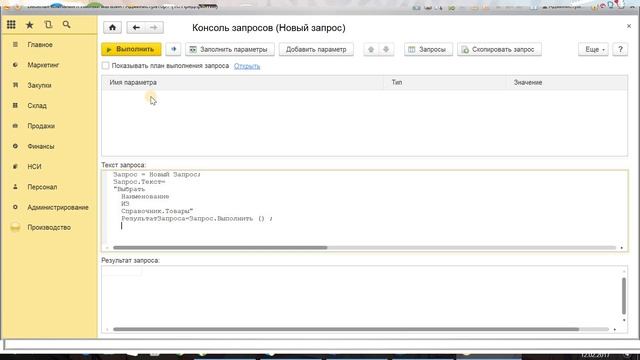Navigate back with the left arrow
Screen dimensions: 640x360
tap(136, 27)
